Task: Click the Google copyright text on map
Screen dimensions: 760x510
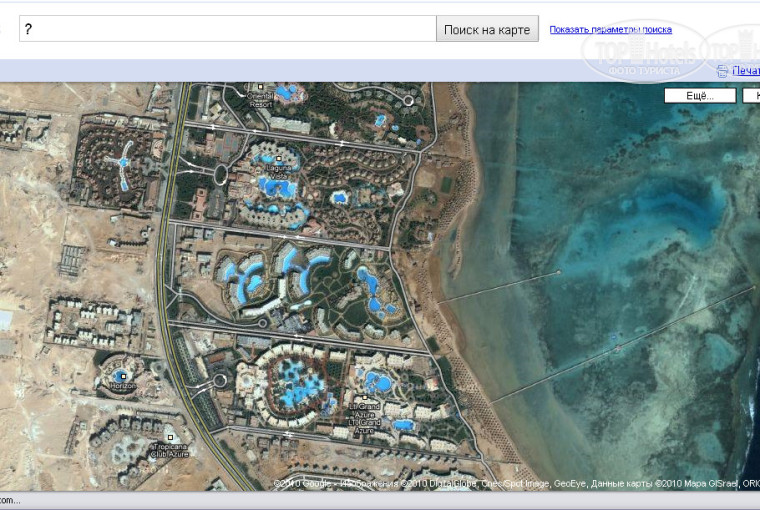Action: (x=305, y=484)
